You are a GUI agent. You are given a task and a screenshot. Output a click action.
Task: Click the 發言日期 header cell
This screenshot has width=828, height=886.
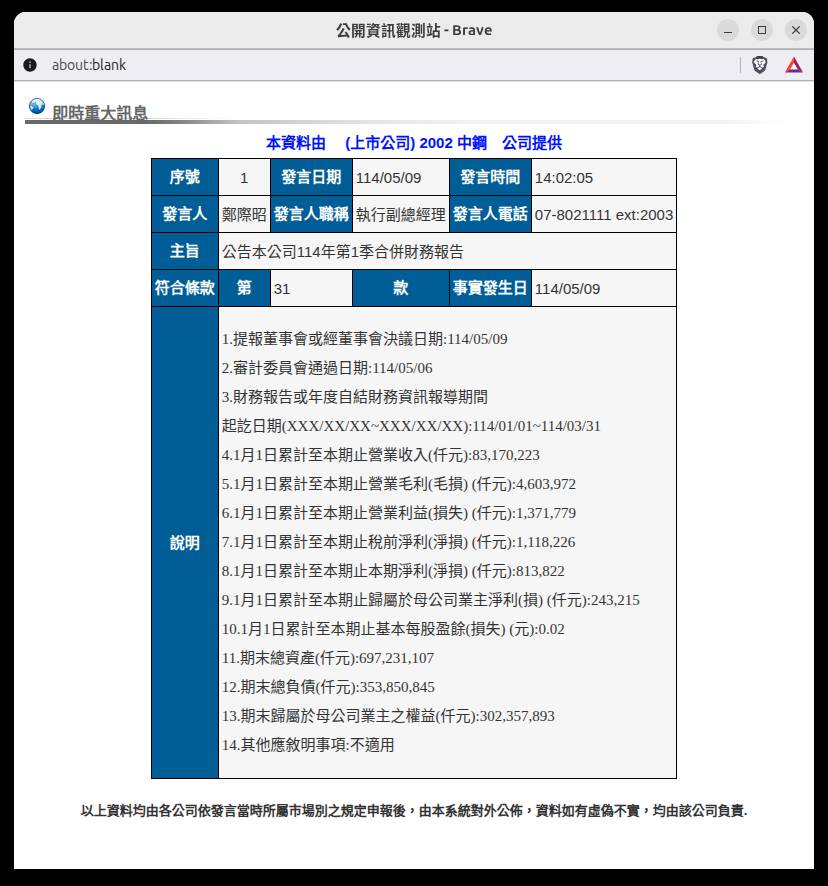click(x=311, y=177)
